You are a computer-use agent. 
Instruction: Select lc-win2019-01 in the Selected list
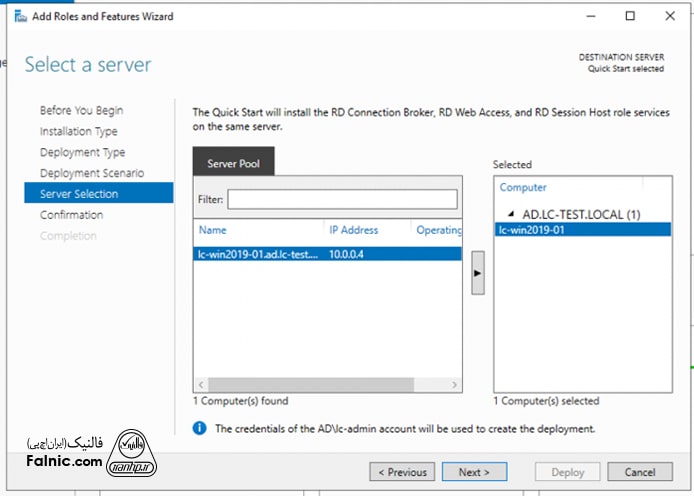coord(532,229)
